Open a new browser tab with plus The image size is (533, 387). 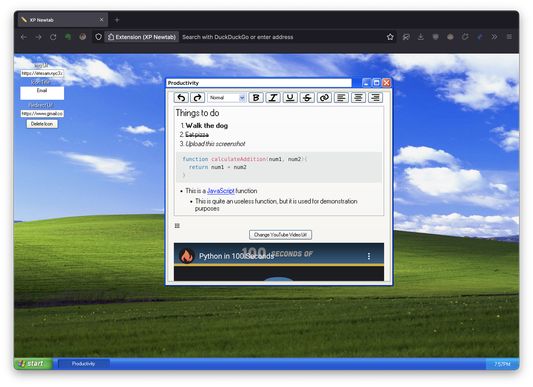117,20
